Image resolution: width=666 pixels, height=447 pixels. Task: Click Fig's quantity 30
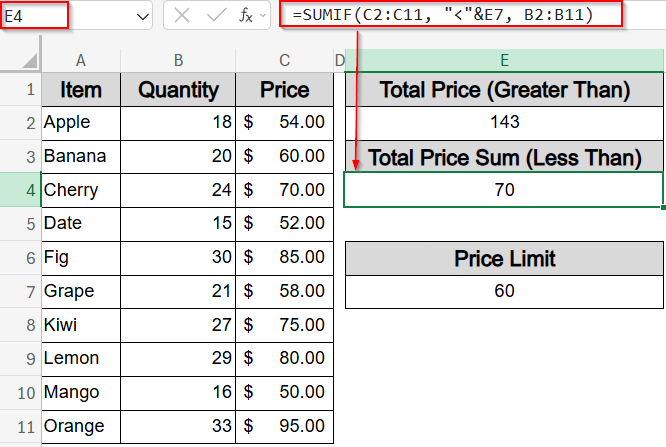coord(178,258)
